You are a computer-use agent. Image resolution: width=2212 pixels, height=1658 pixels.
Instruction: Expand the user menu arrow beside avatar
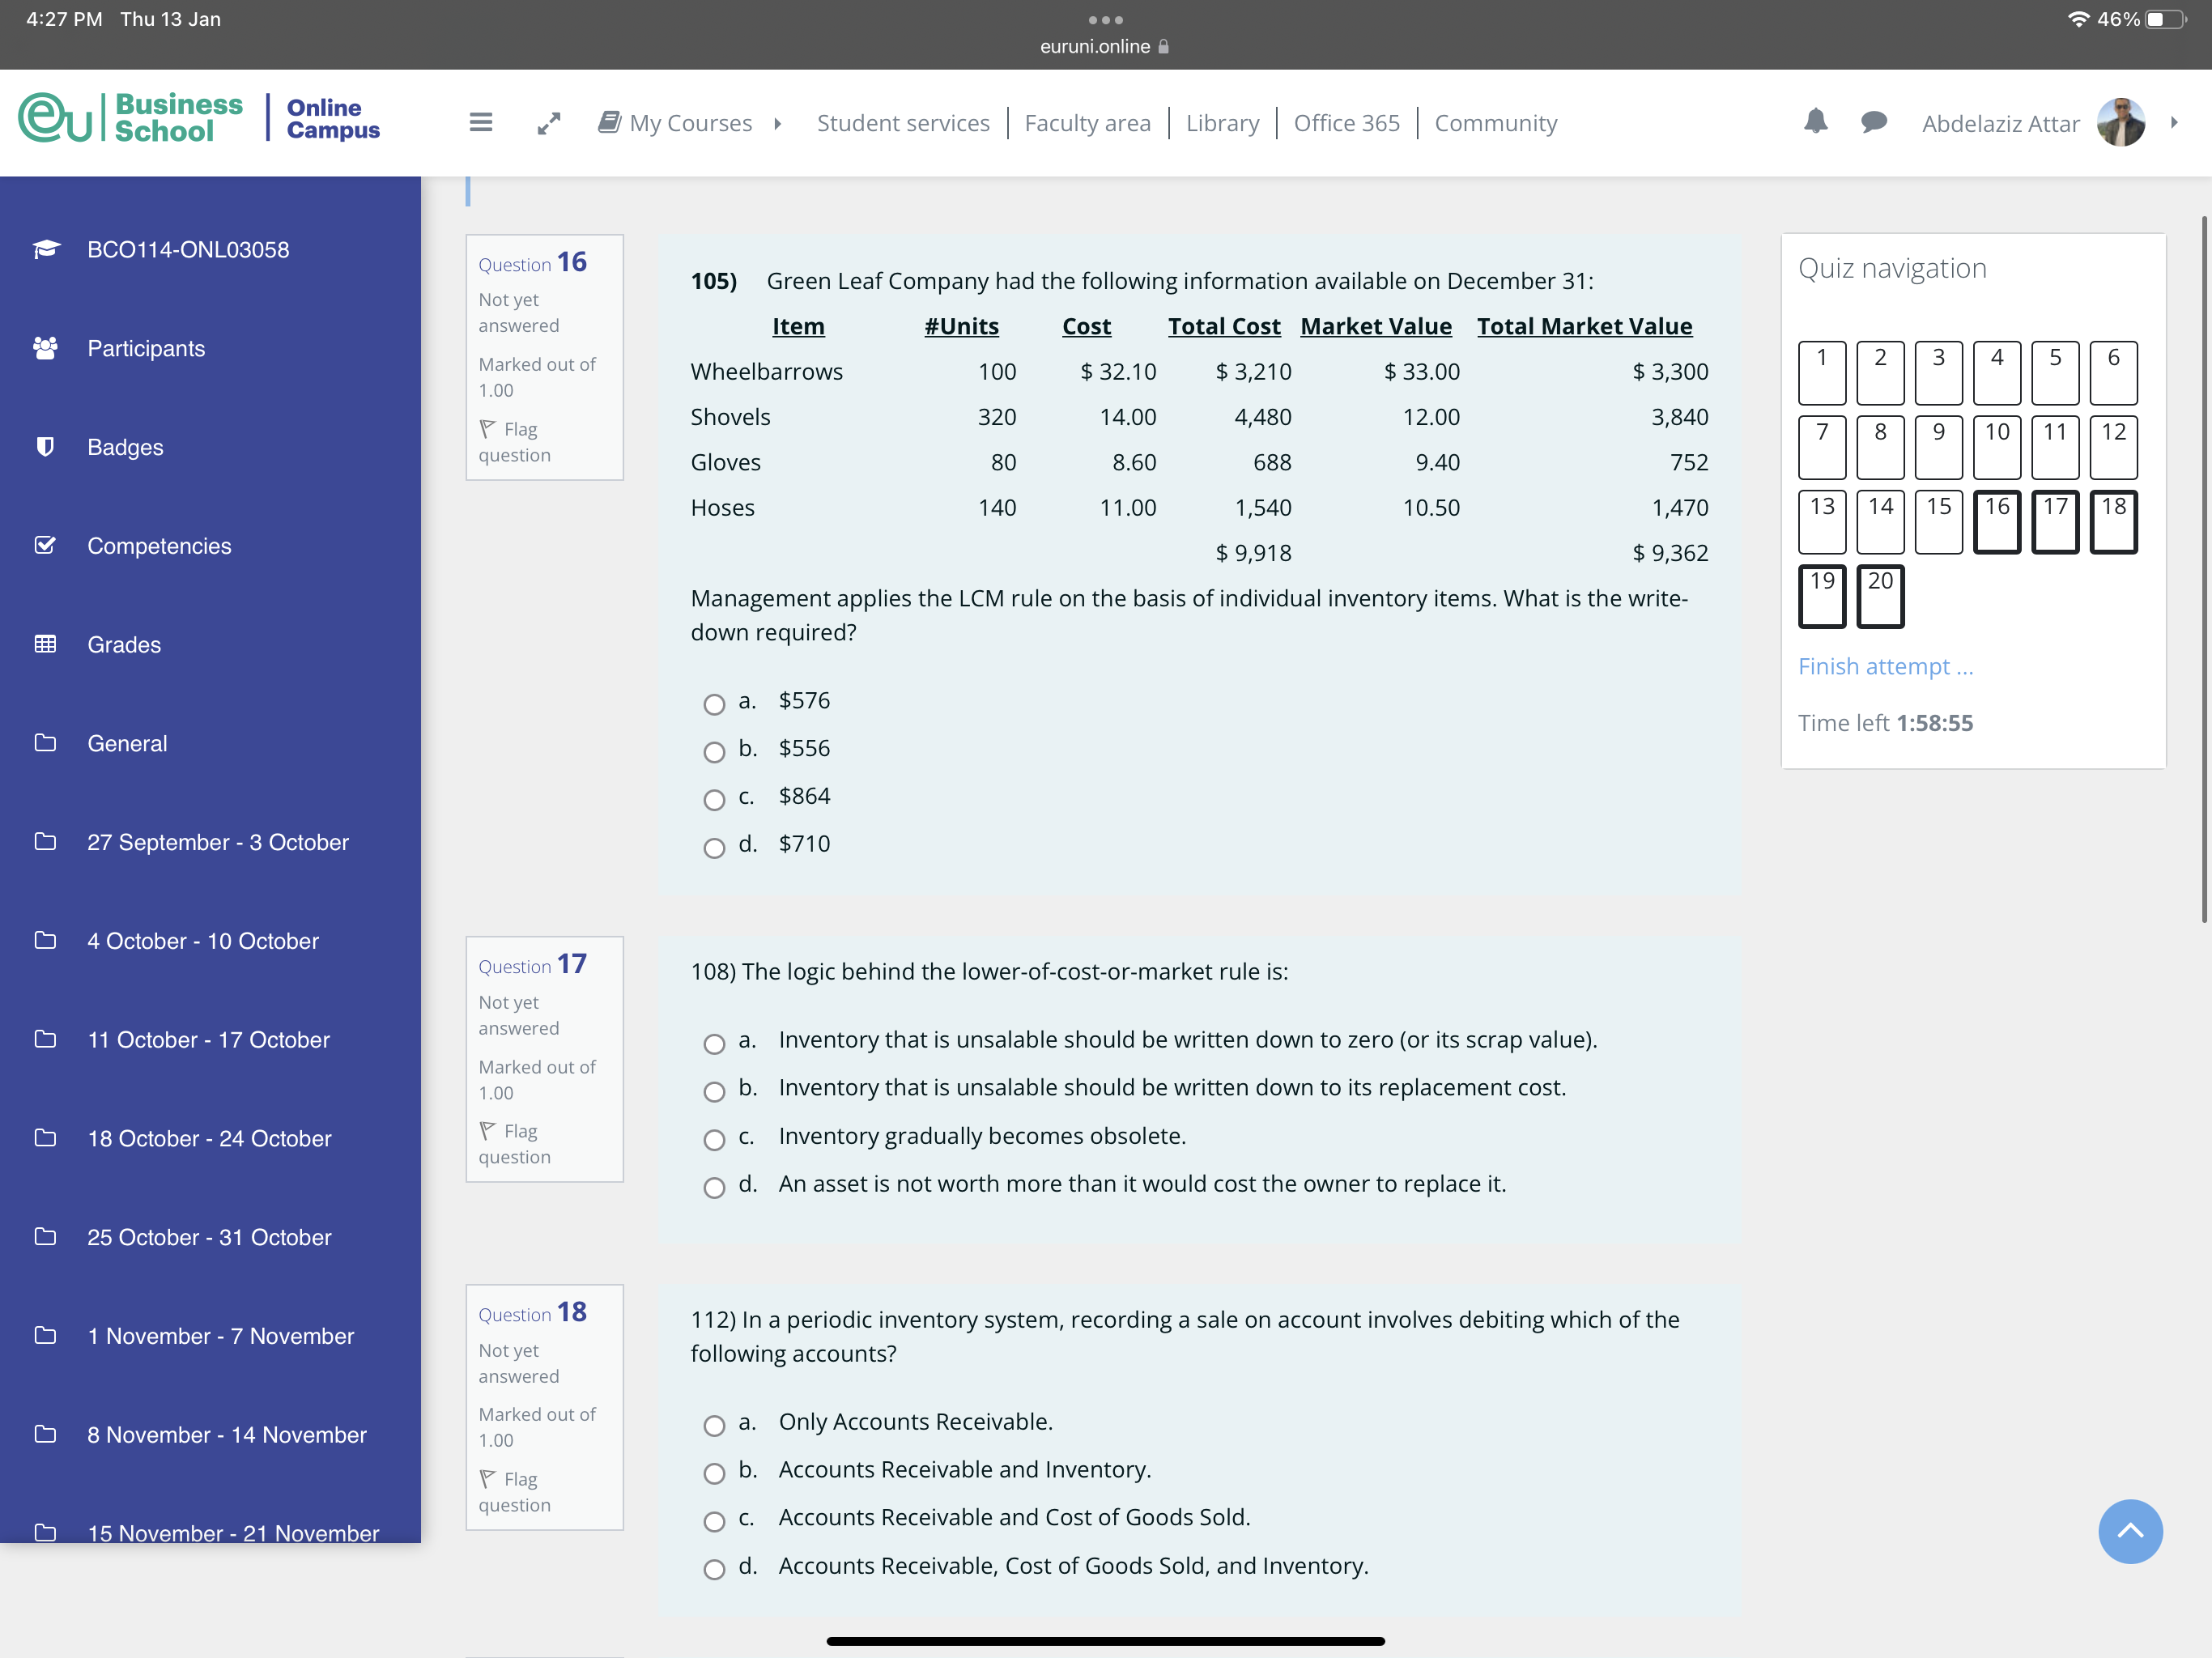(2174, 122)
